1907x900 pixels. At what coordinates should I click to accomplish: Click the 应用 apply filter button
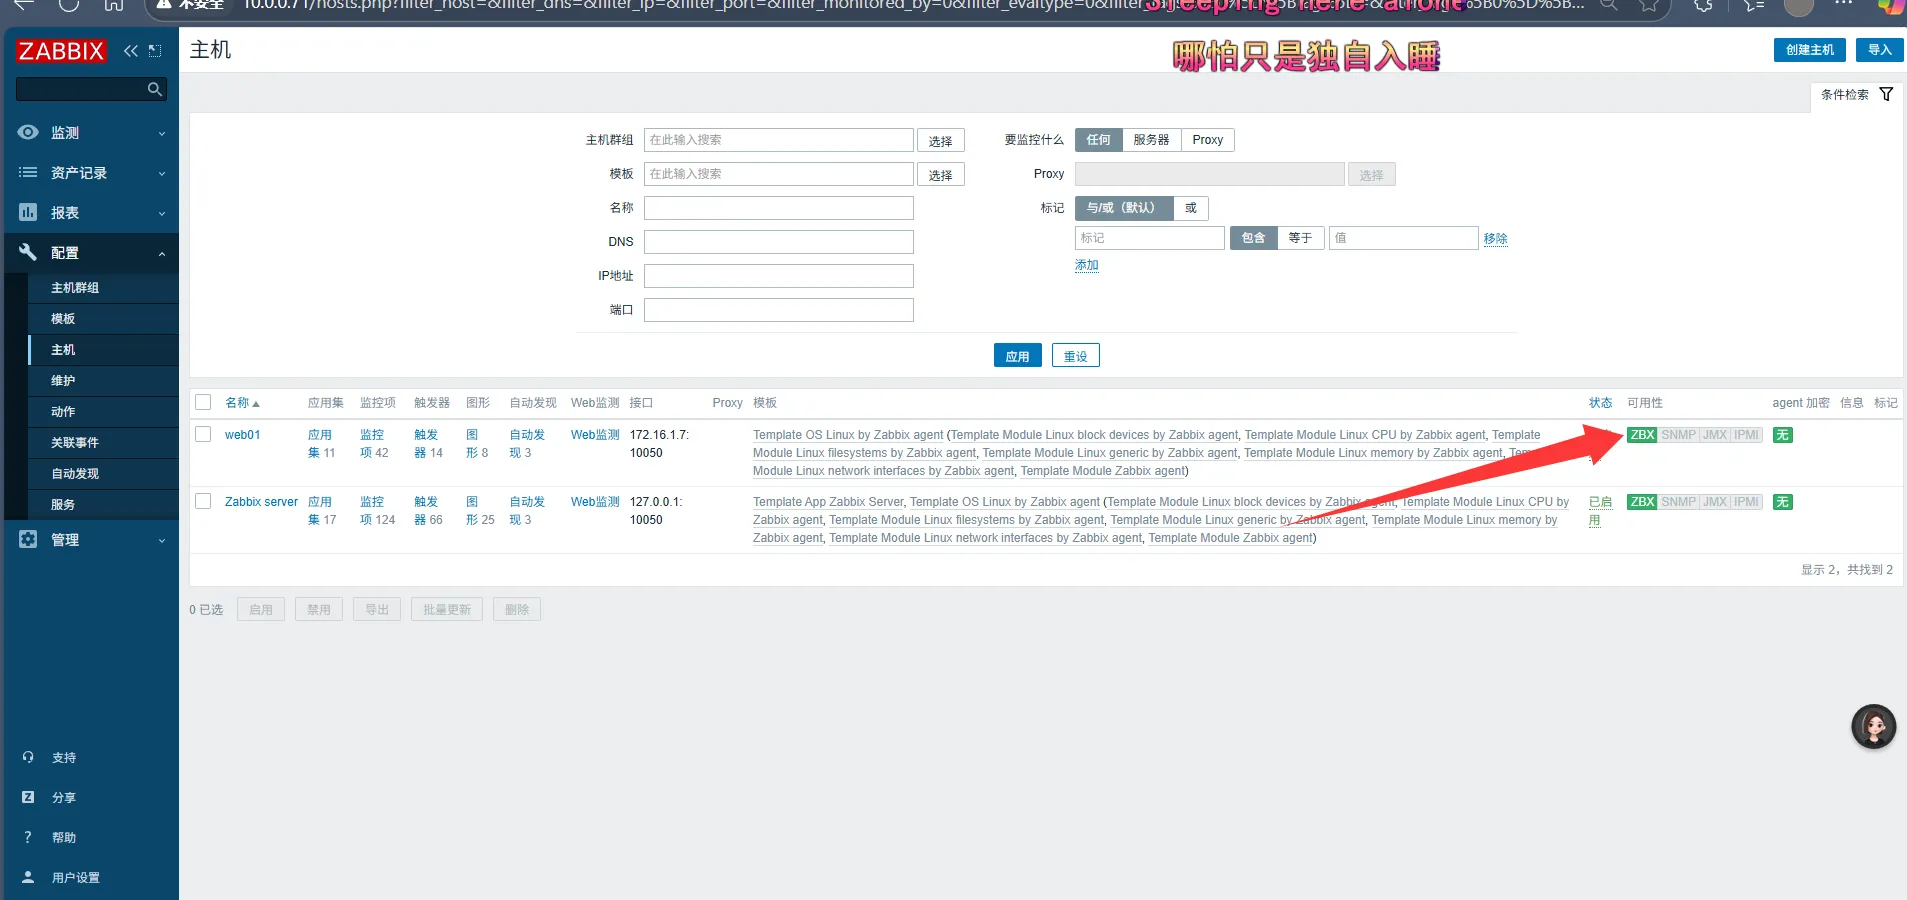[x=1017, y=356]
